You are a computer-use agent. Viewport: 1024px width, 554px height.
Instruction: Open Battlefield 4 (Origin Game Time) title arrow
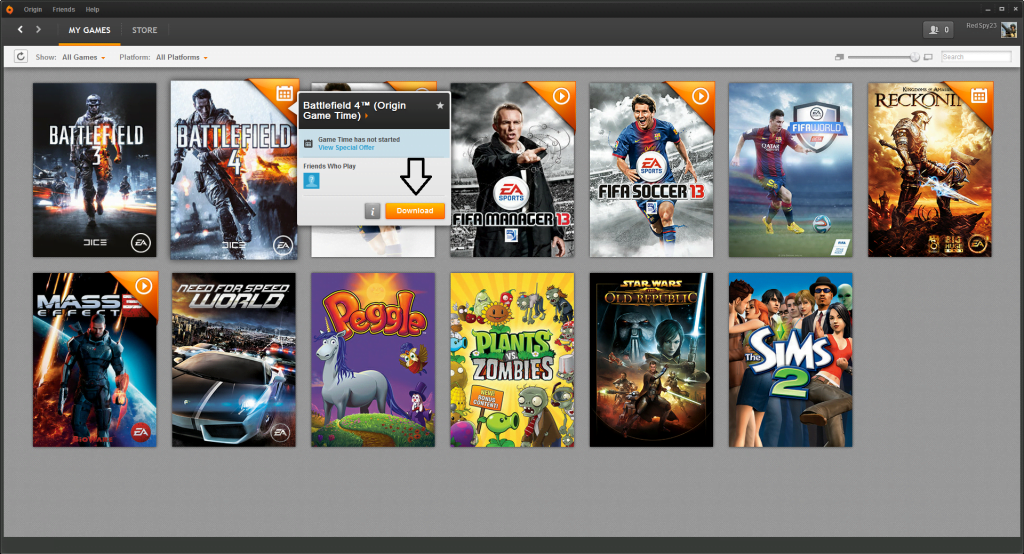click(x=366, y=116)
